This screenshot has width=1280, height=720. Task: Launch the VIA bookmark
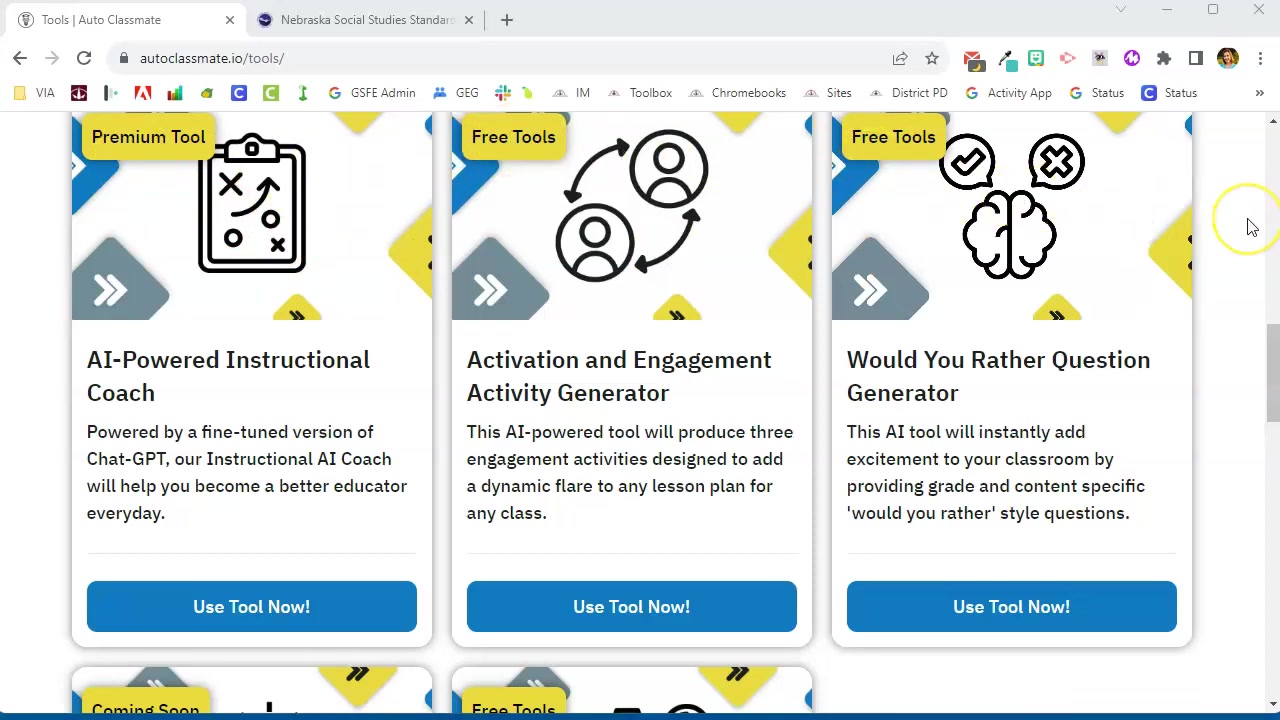click(x=36, y=92)
